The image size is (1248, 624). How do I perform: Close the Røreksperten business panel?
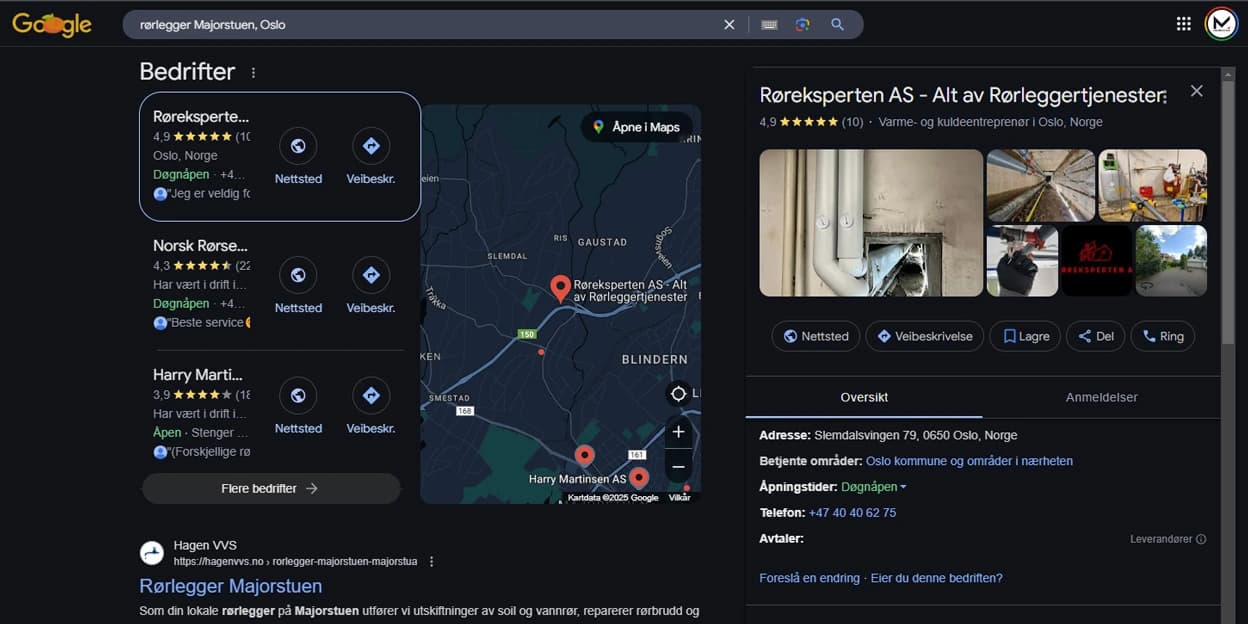pos(1197,91)
